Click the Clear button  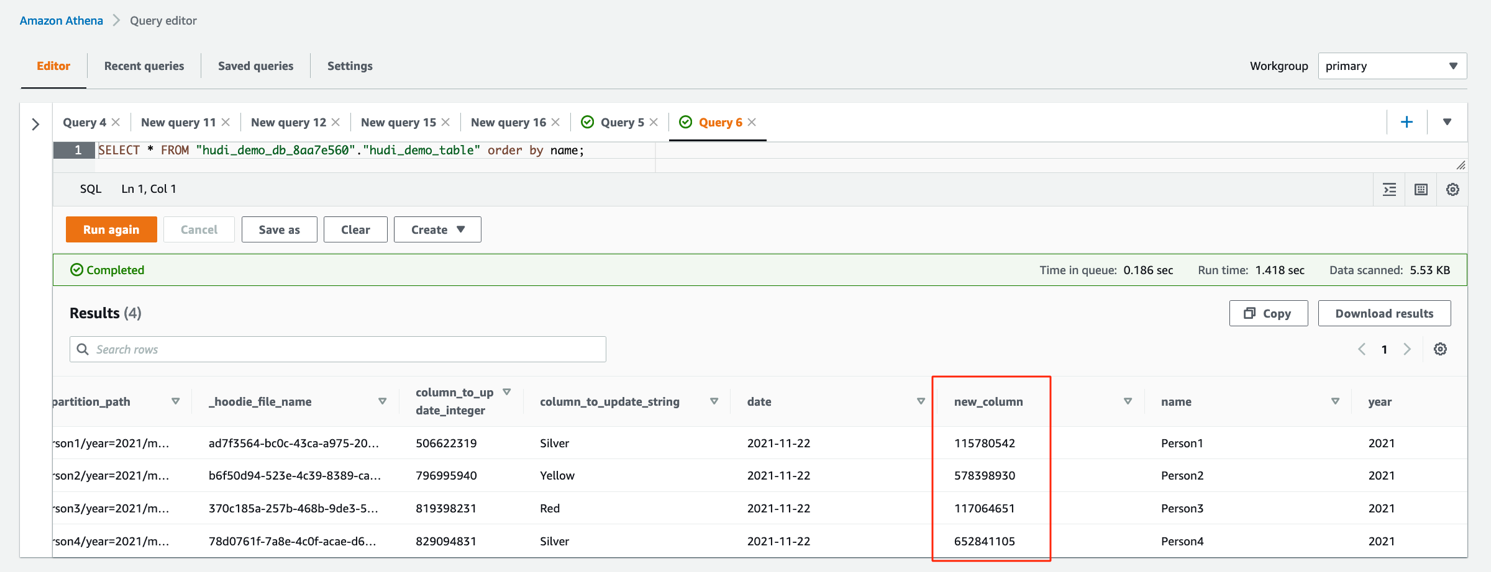coord(355,229)
